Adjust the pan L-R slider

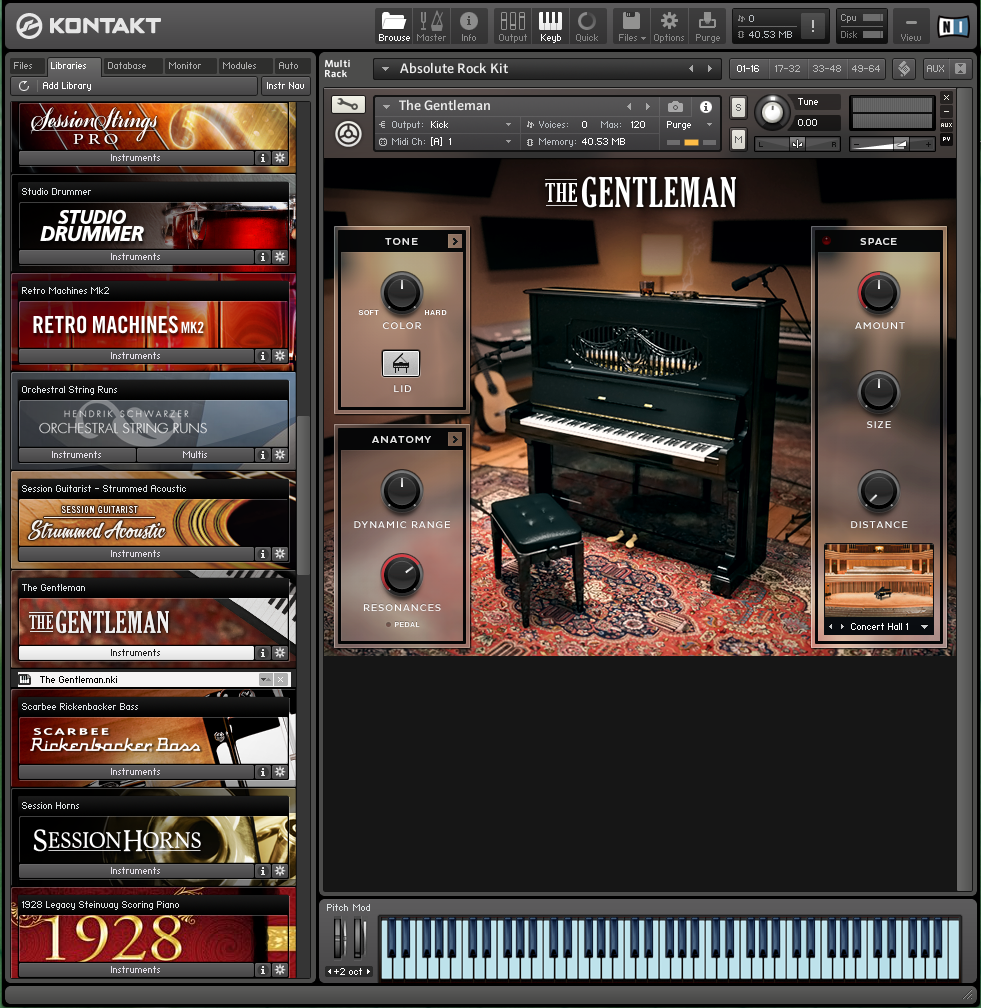click(x=797, y=145)
